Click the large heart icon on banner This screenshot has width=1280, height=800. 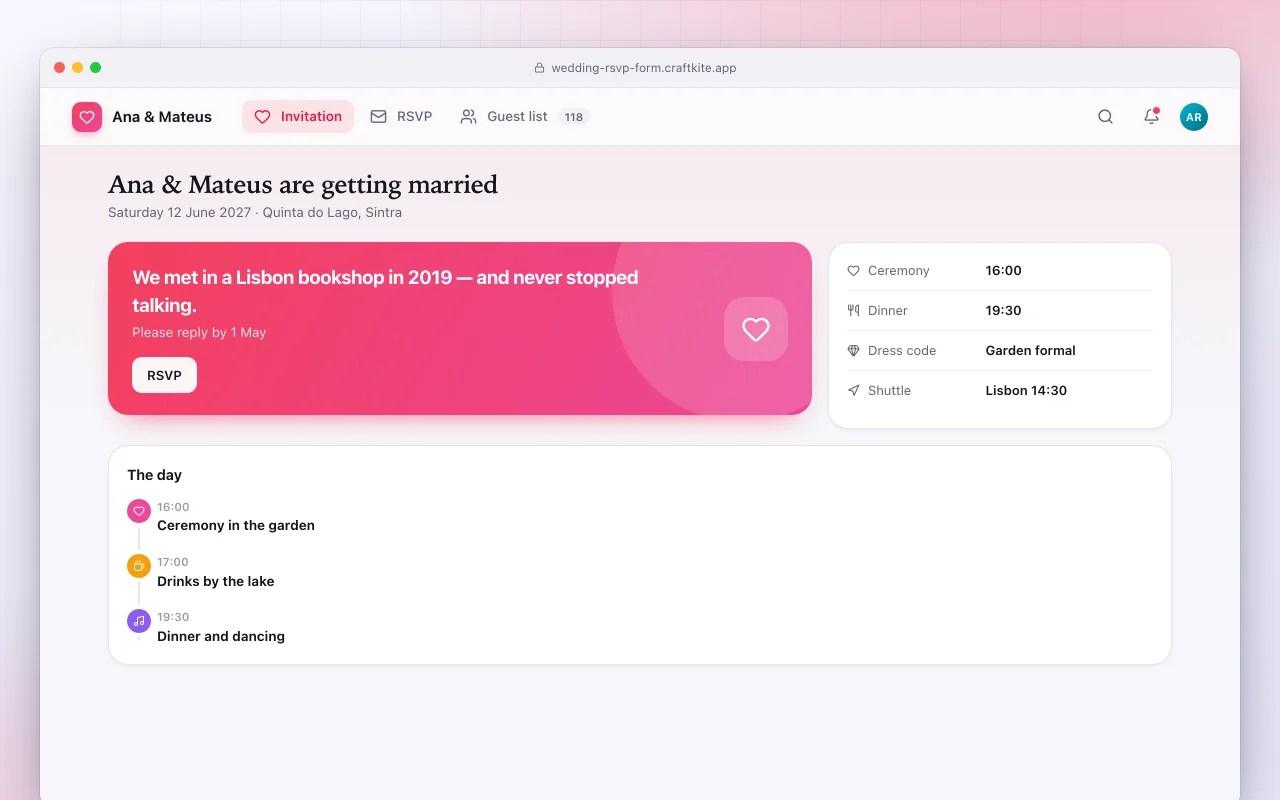756,328
